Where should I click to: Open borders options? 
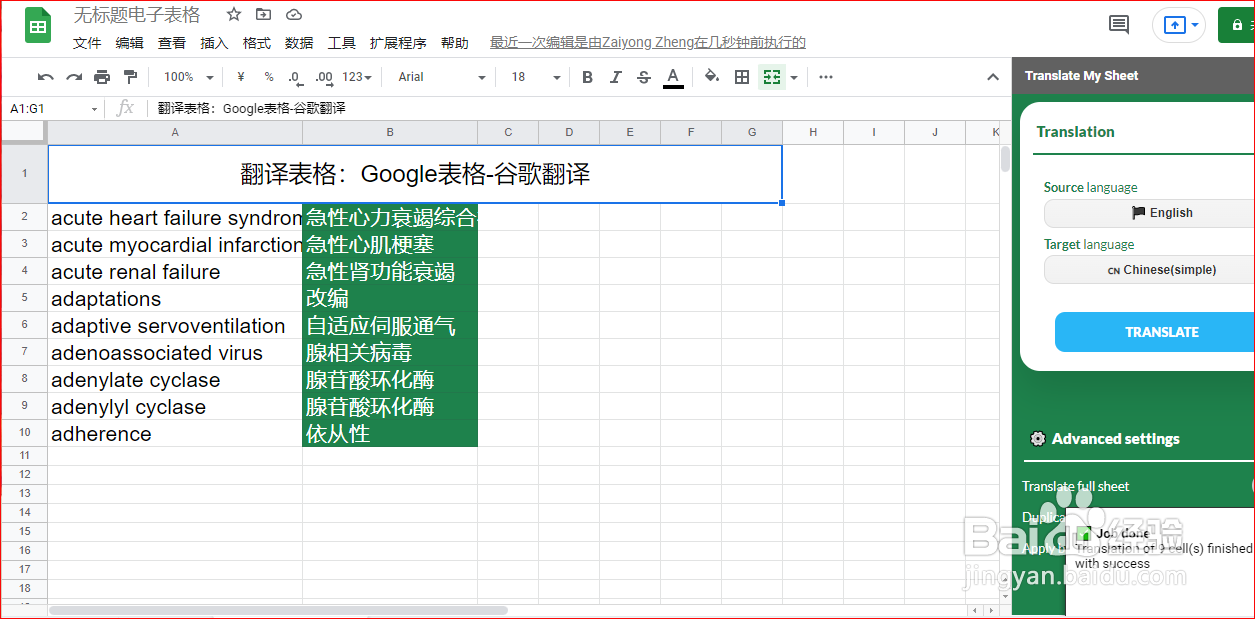tap(742, 77)
